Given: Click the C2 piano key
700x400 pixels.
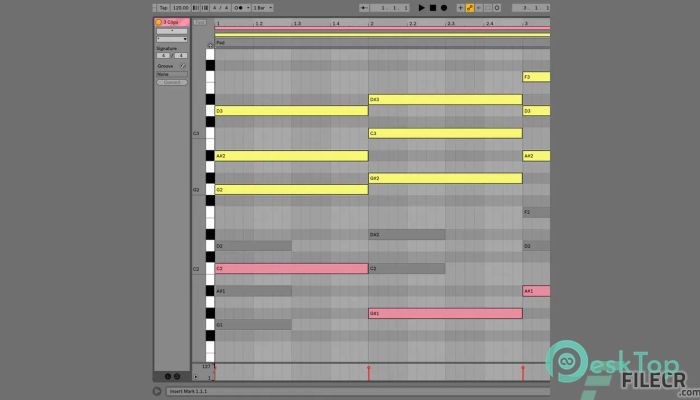Looking at the screenshot, I should pos(210,269).
